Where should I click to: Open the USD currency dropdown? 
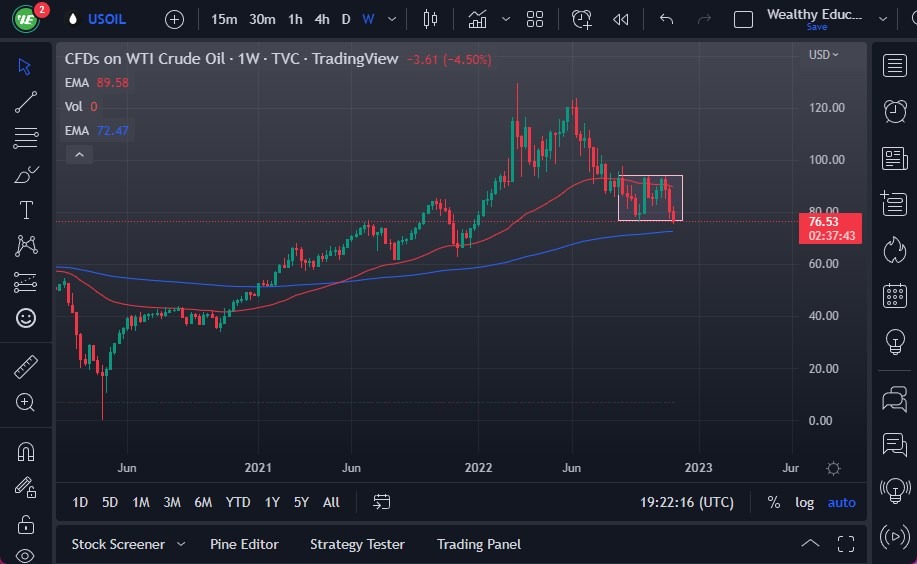(x=823, y=55)
